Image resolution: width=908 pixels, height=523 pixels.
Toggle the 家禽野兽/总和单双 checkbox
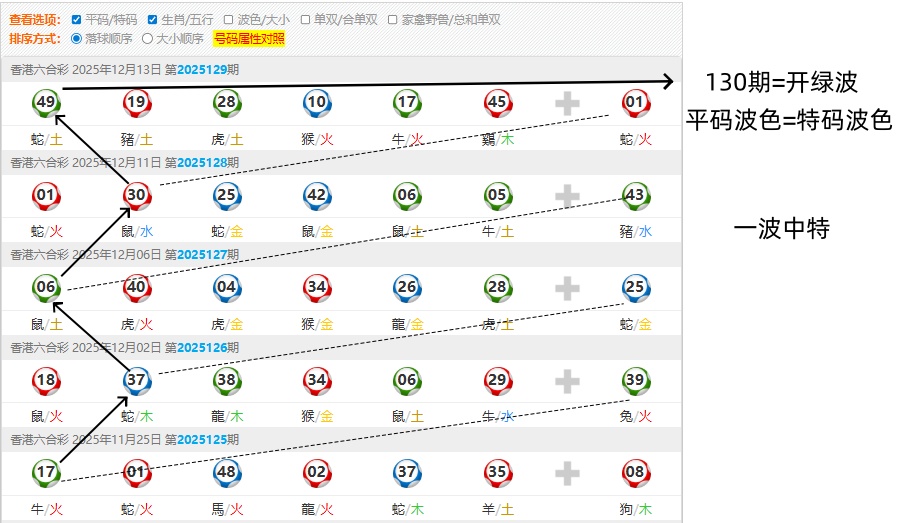click(393, 19)
